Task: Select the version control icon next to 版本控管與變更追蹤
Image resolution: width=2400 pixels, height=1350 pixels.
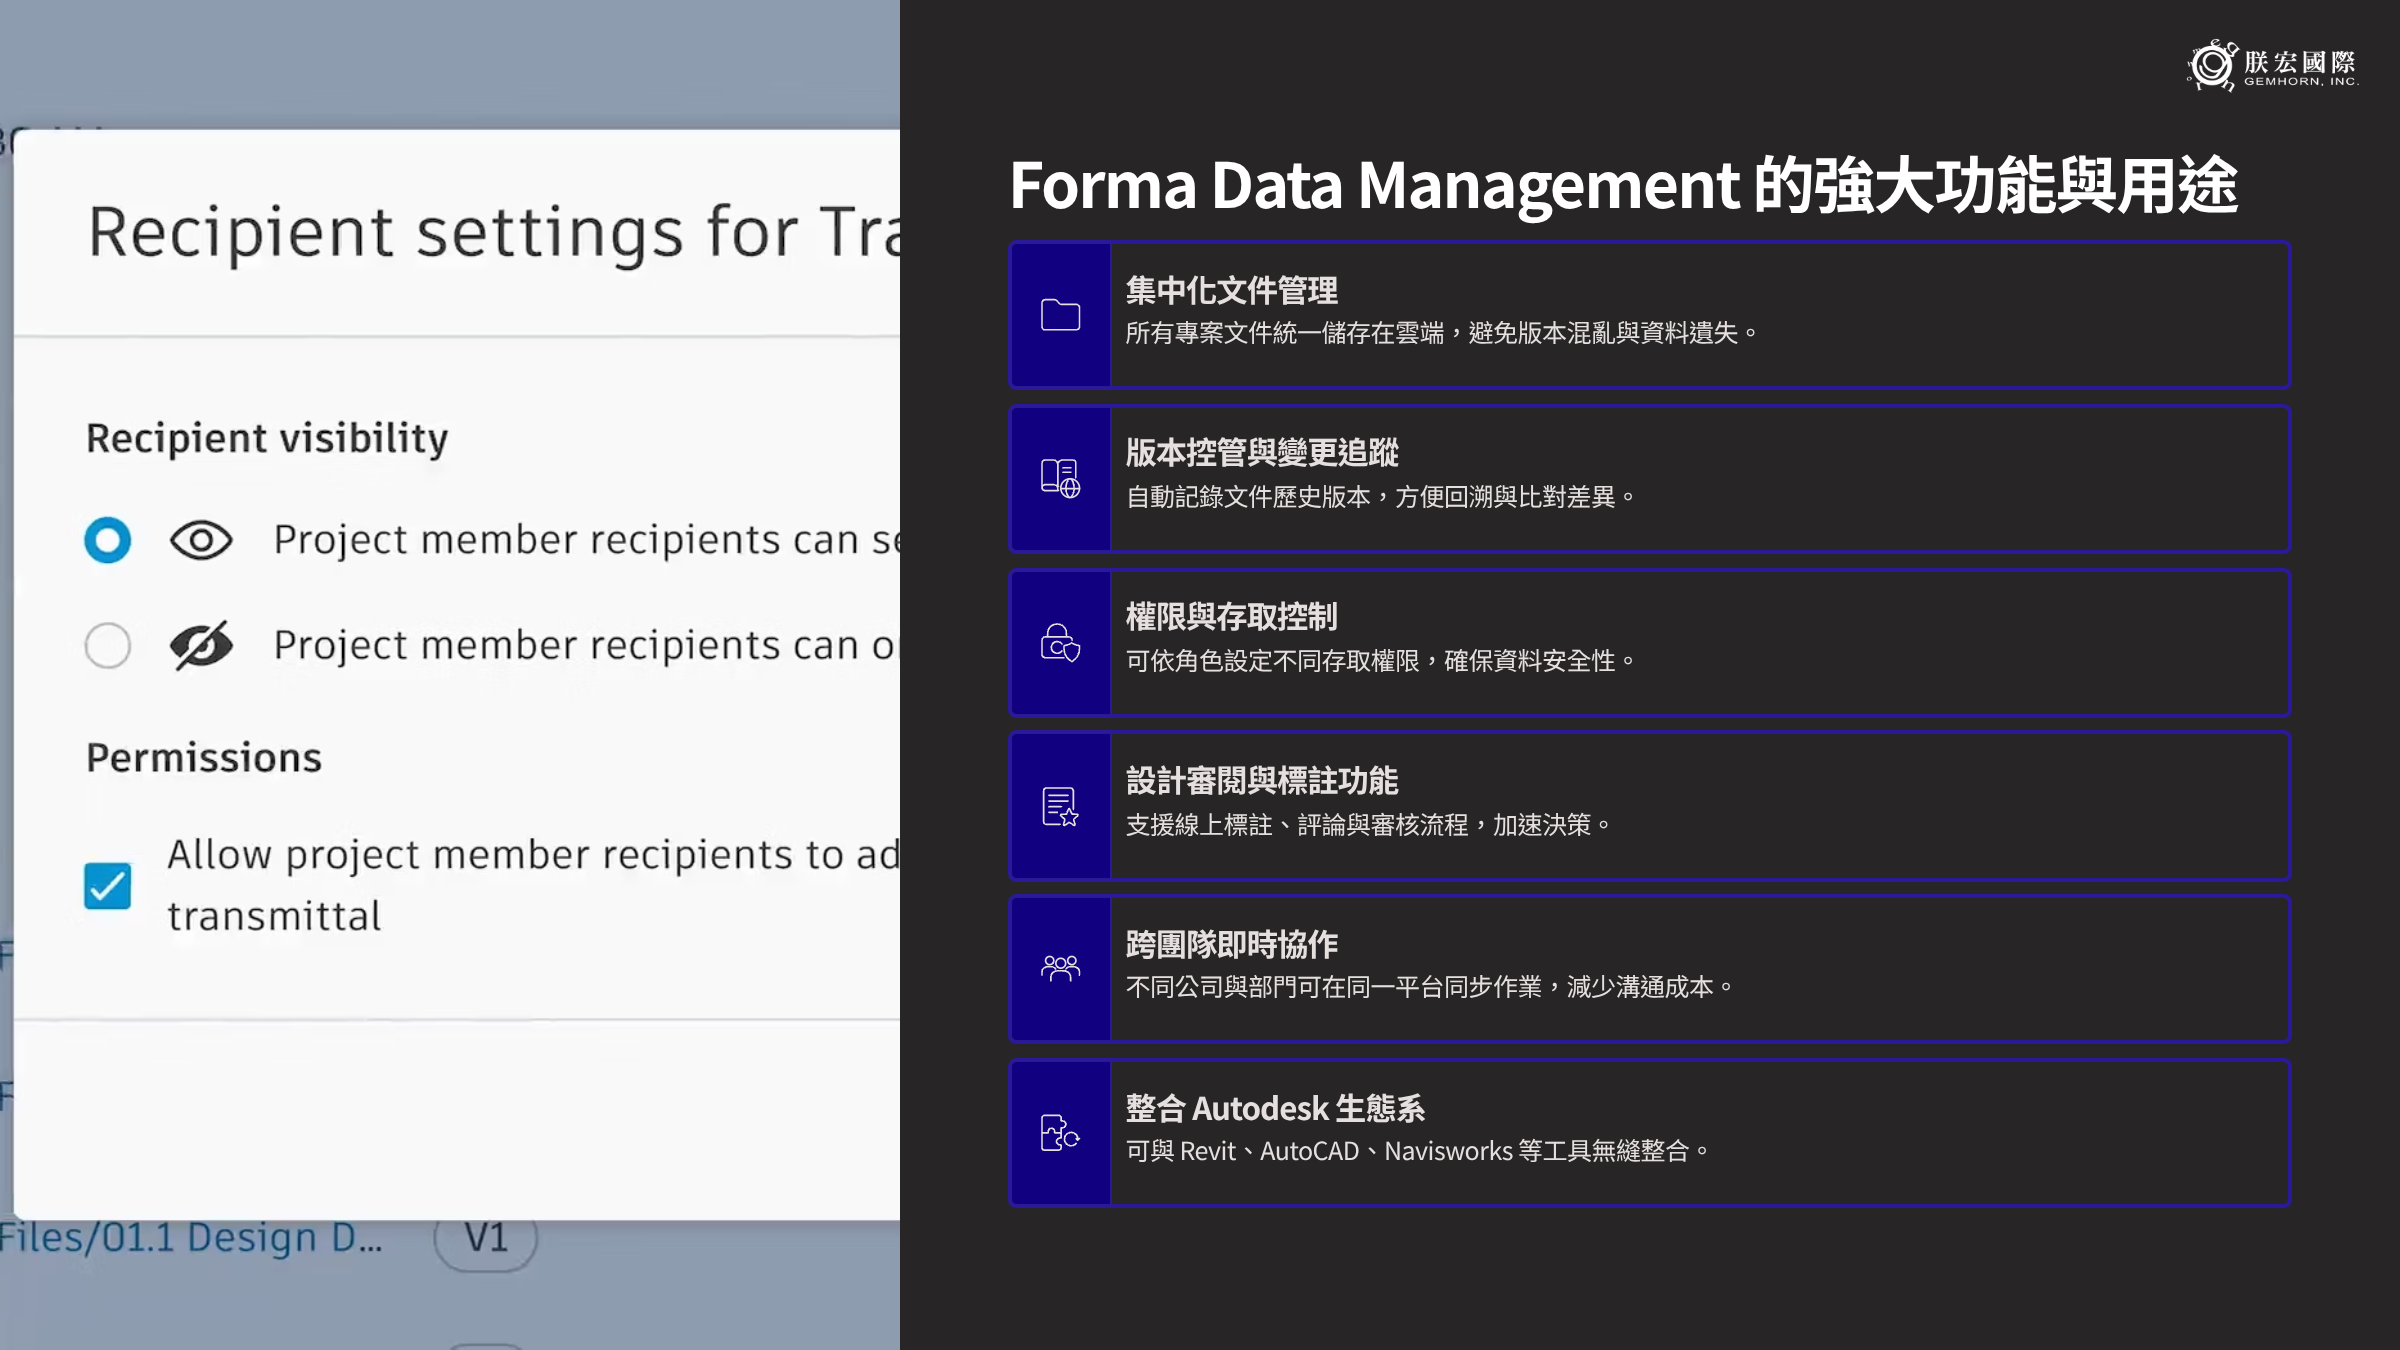Action: point(1059,479)
